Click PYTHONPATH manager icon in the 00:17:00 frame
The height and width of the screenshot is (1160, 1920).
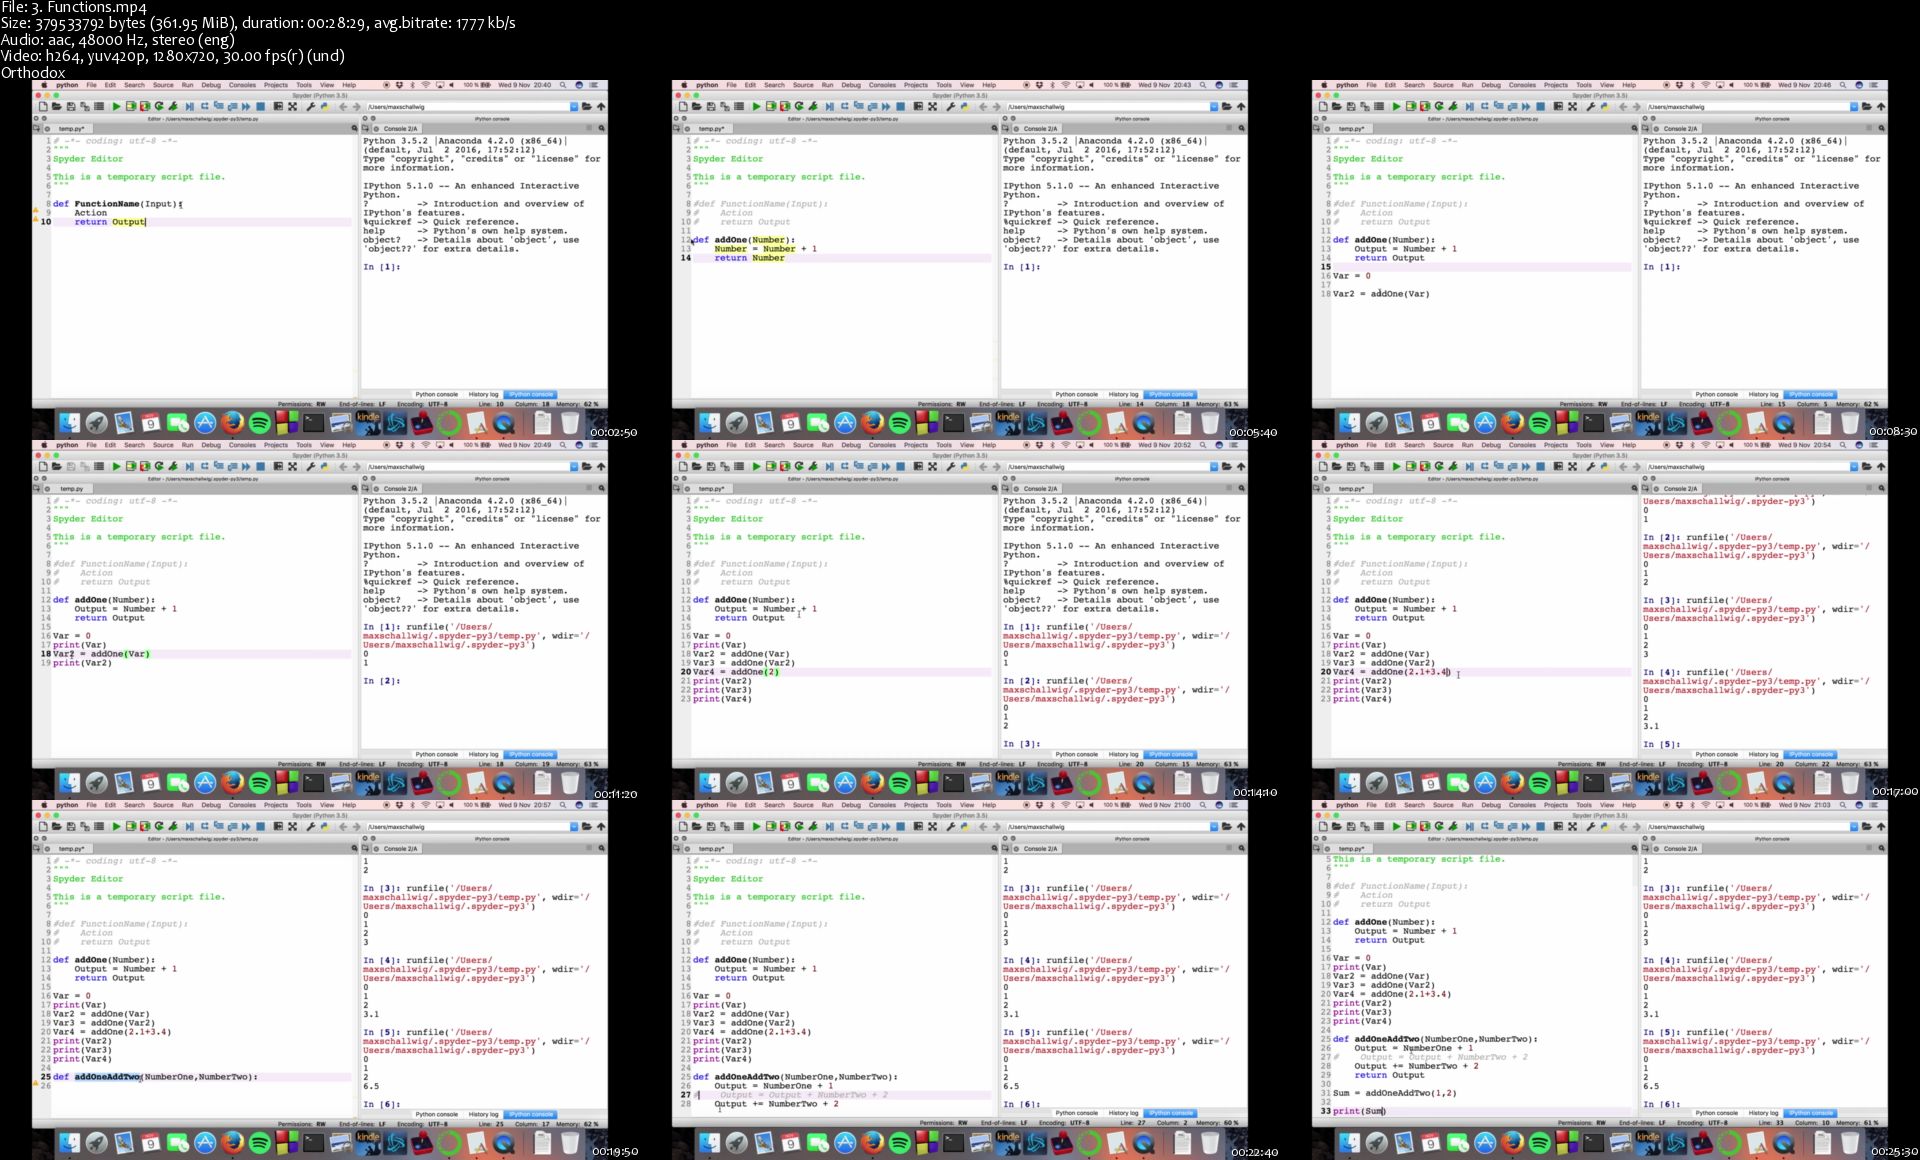pyautogui.click(x=1605, y=466)
